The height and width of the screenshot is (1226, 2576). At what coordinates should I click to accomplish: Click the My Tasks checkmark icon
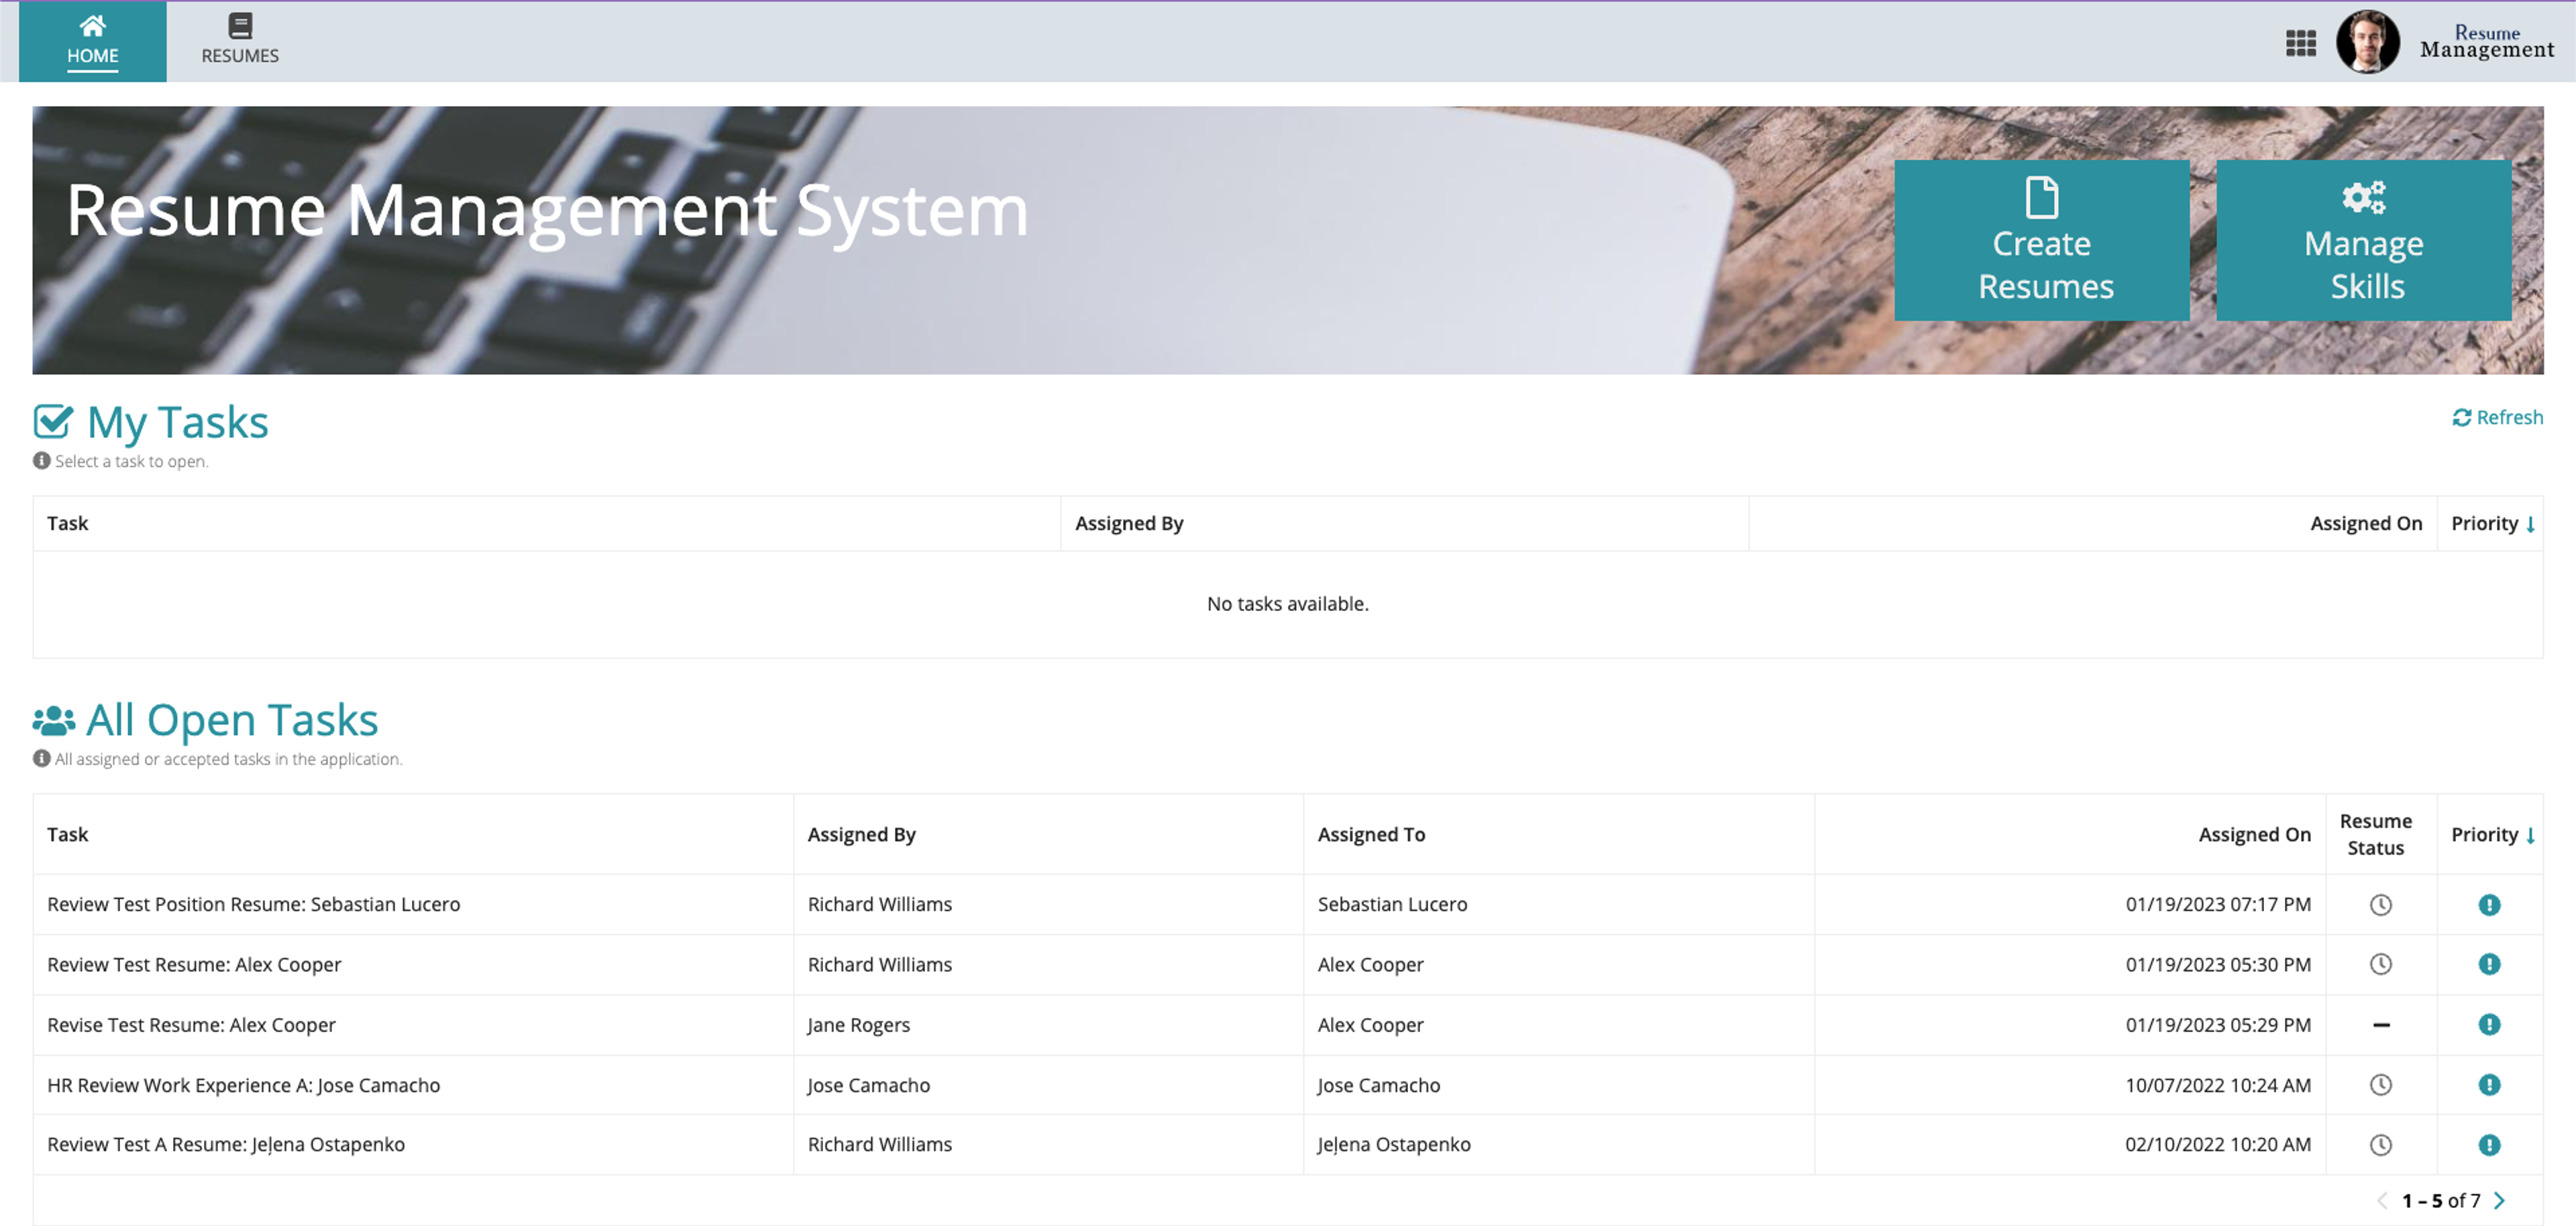(53, 421)
